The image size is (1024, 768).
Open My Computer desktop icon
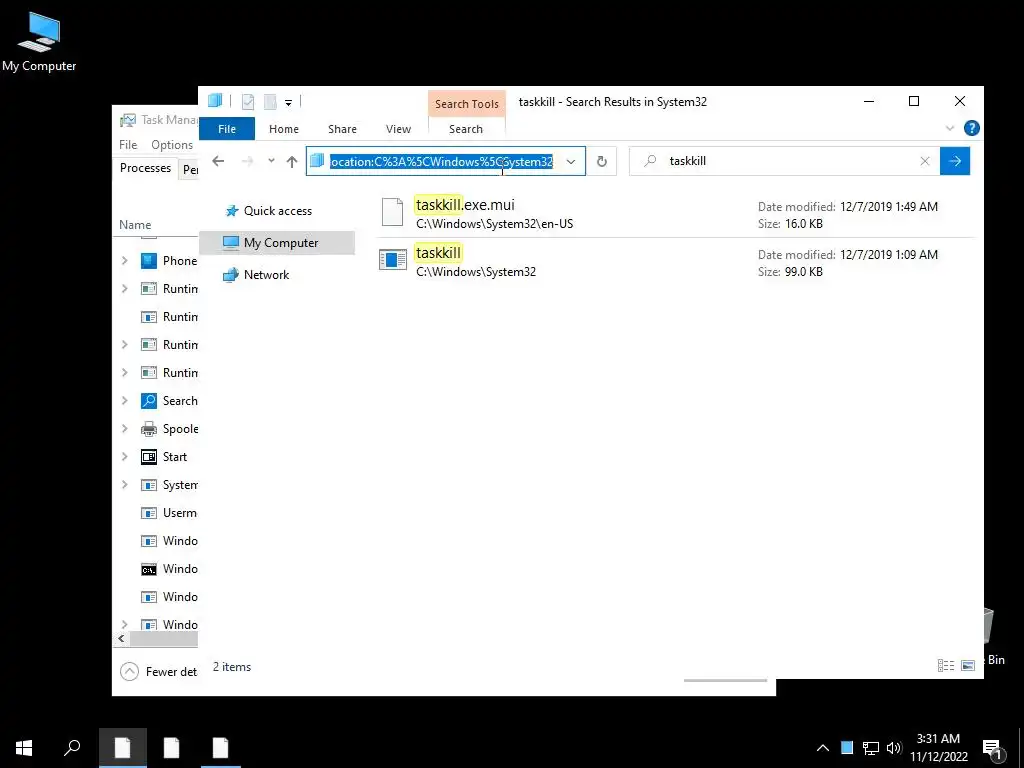point(39,42)
